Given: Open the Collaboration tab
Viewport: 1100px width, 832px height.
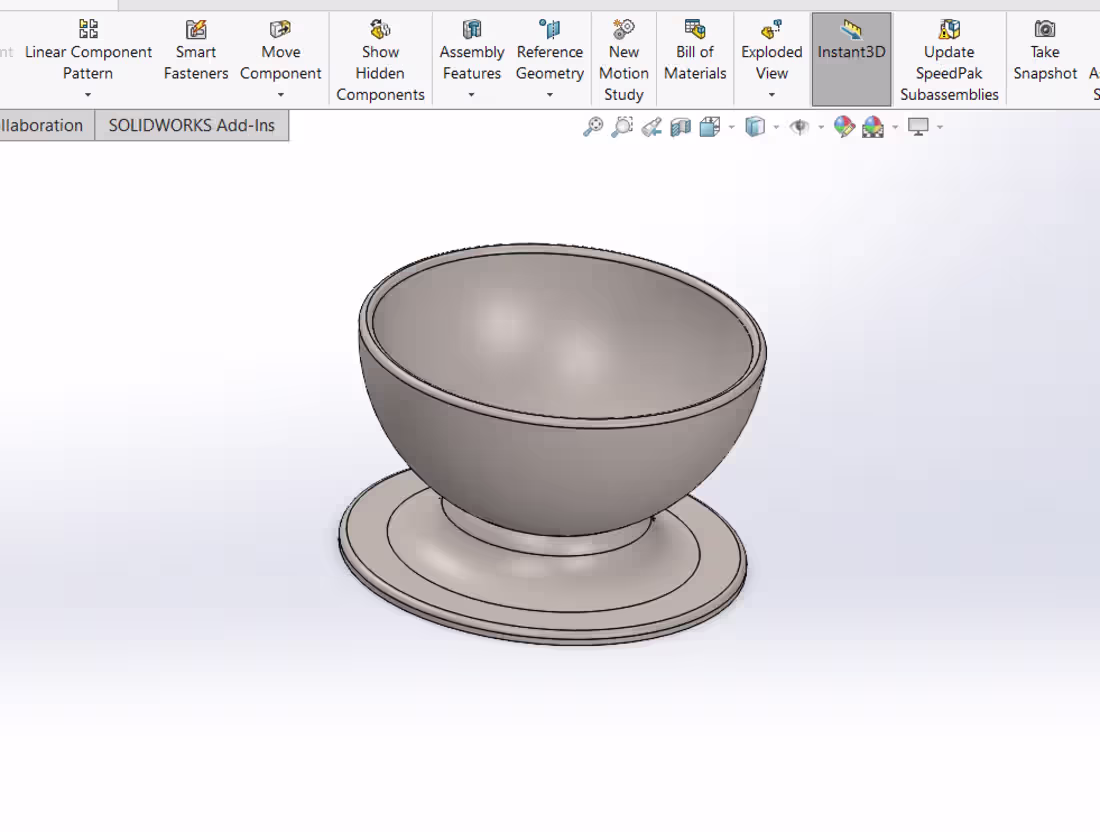Looking at the screenshot, I should [x=40, y=124].
